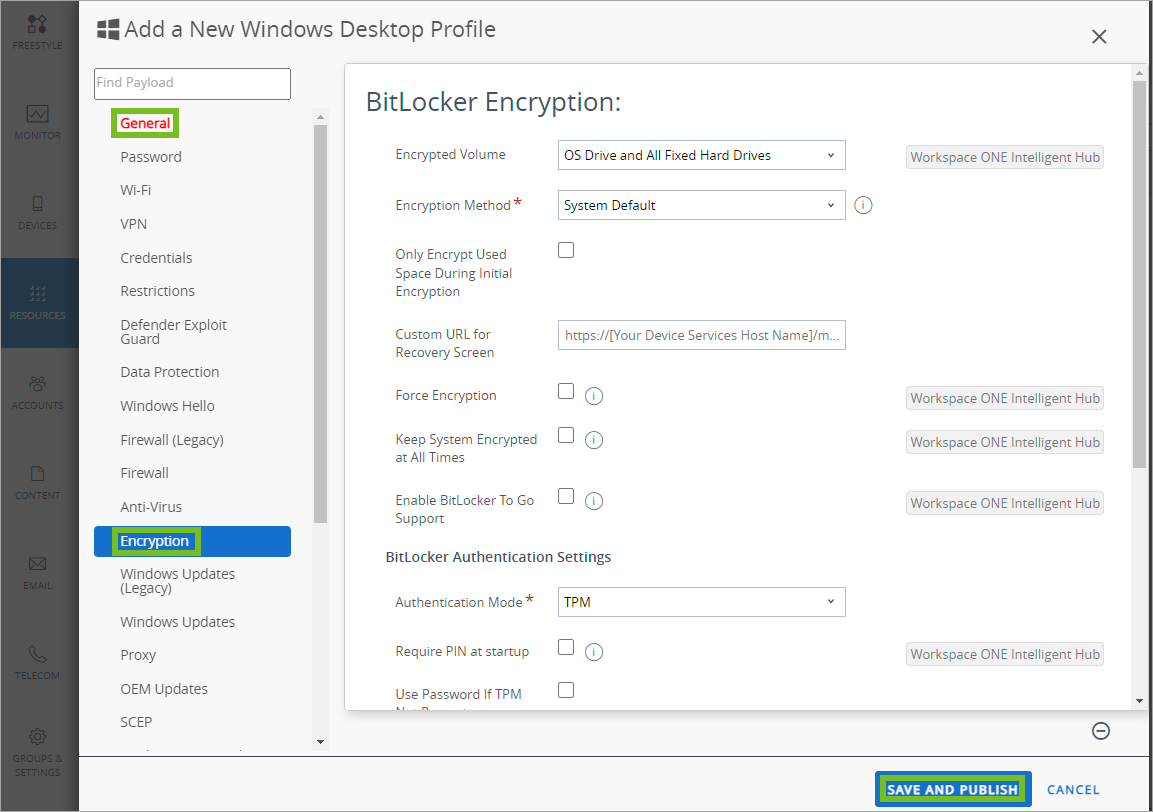Select the Windows Updates payload
This screenshot has height=812, width=1153.
click(177, 622)
